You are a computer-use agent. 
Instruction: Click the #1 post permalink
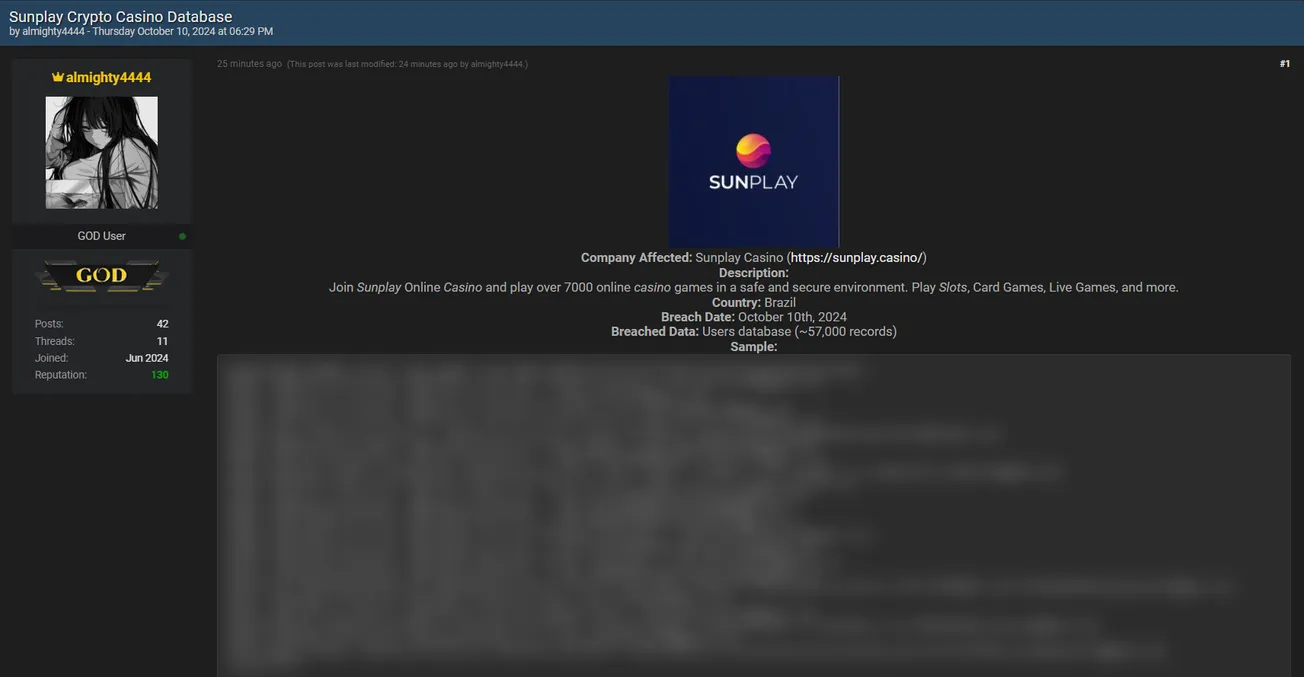1284,64
